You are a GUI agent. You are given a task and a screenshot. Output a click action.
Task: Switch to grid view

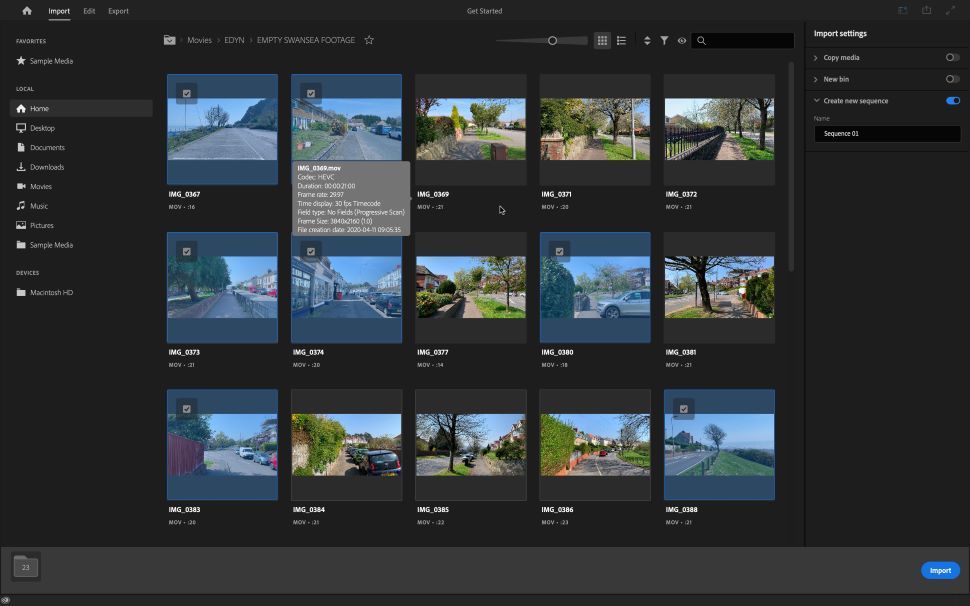[601, 40]
